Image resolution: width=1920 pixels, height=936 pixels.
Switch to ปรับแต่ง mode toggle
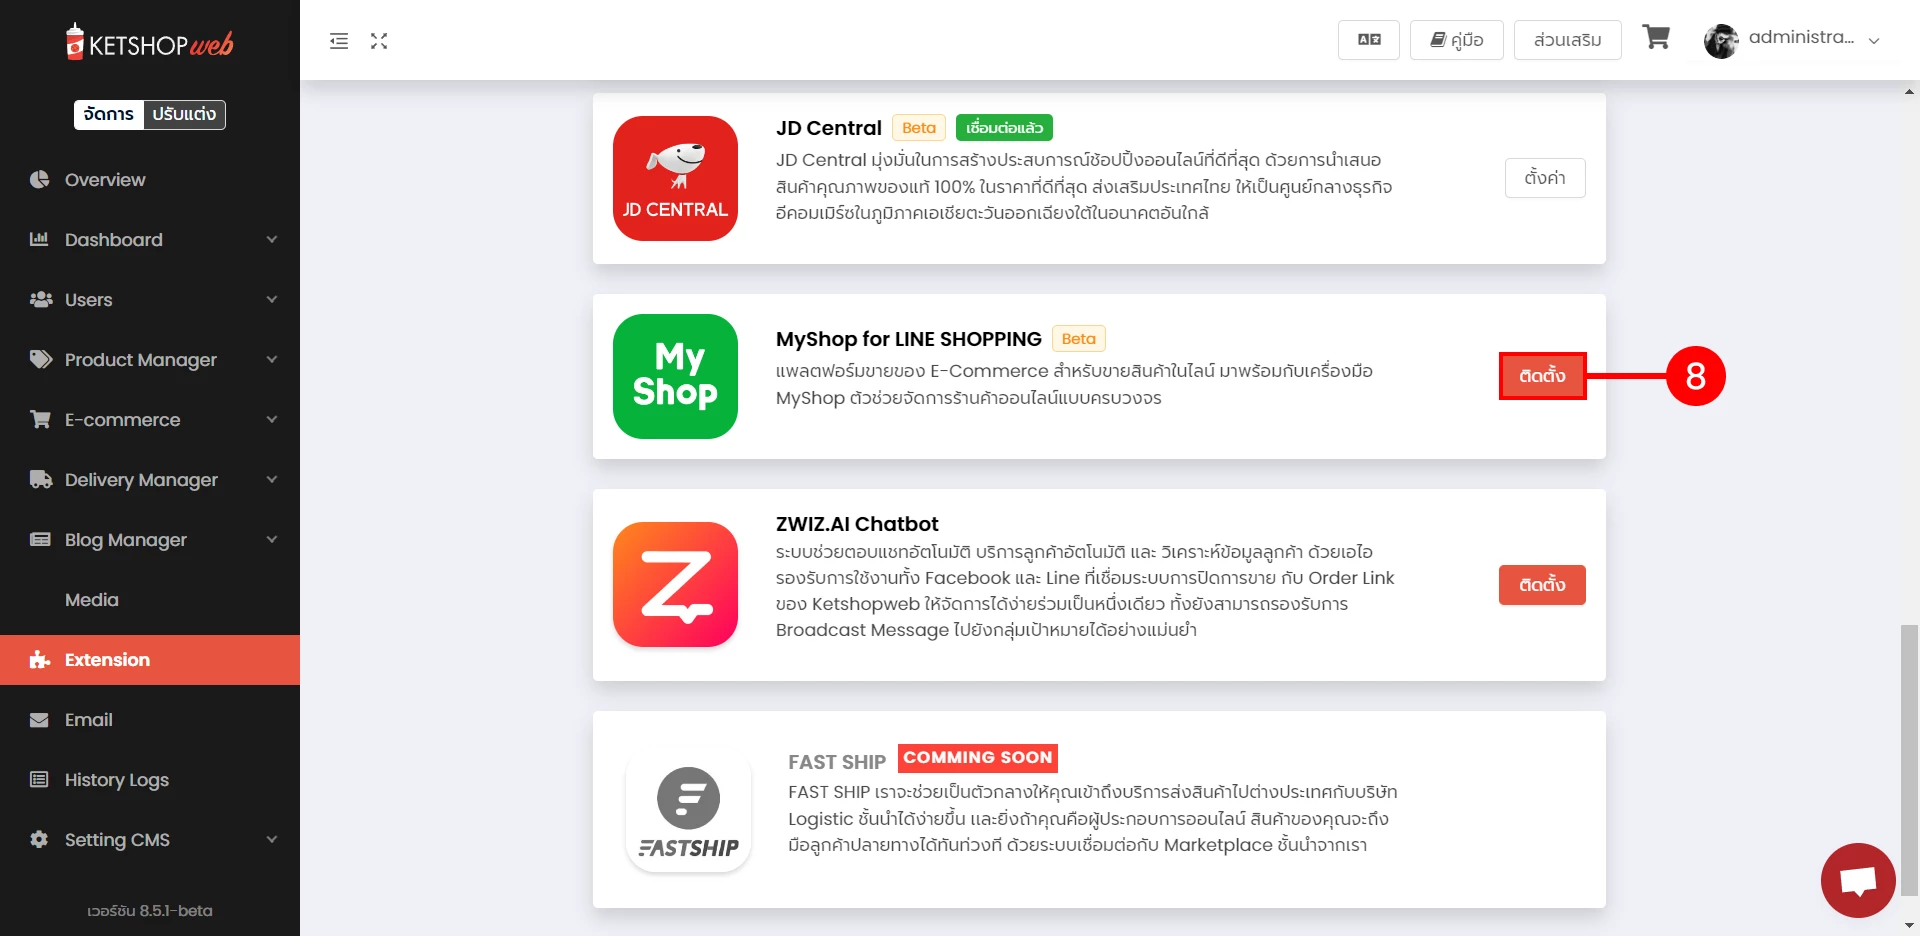184,114
